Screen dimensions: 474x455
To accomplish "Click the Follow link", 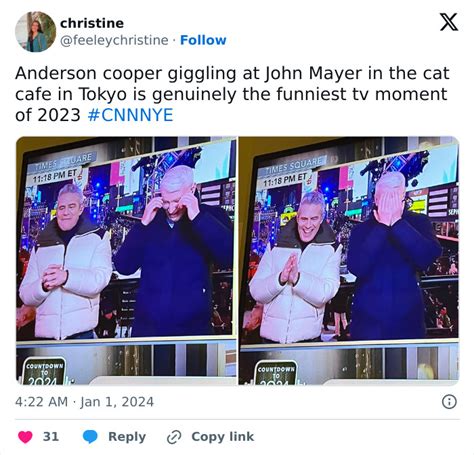I will (x=203, y=40).
